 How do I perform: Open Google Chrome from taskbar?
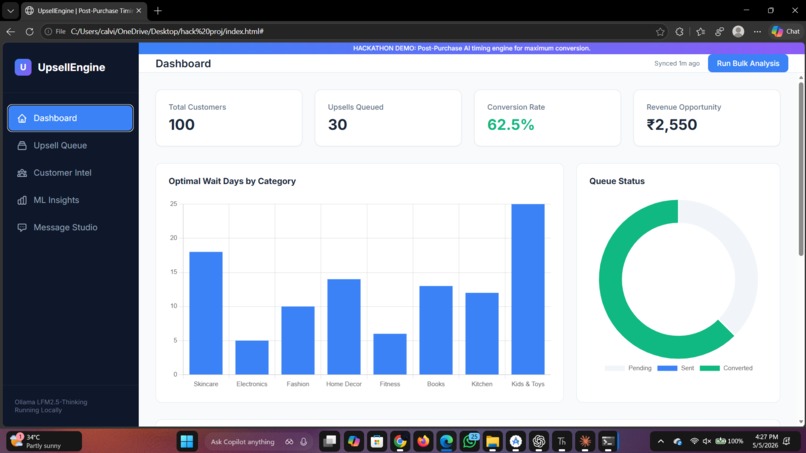400,441
